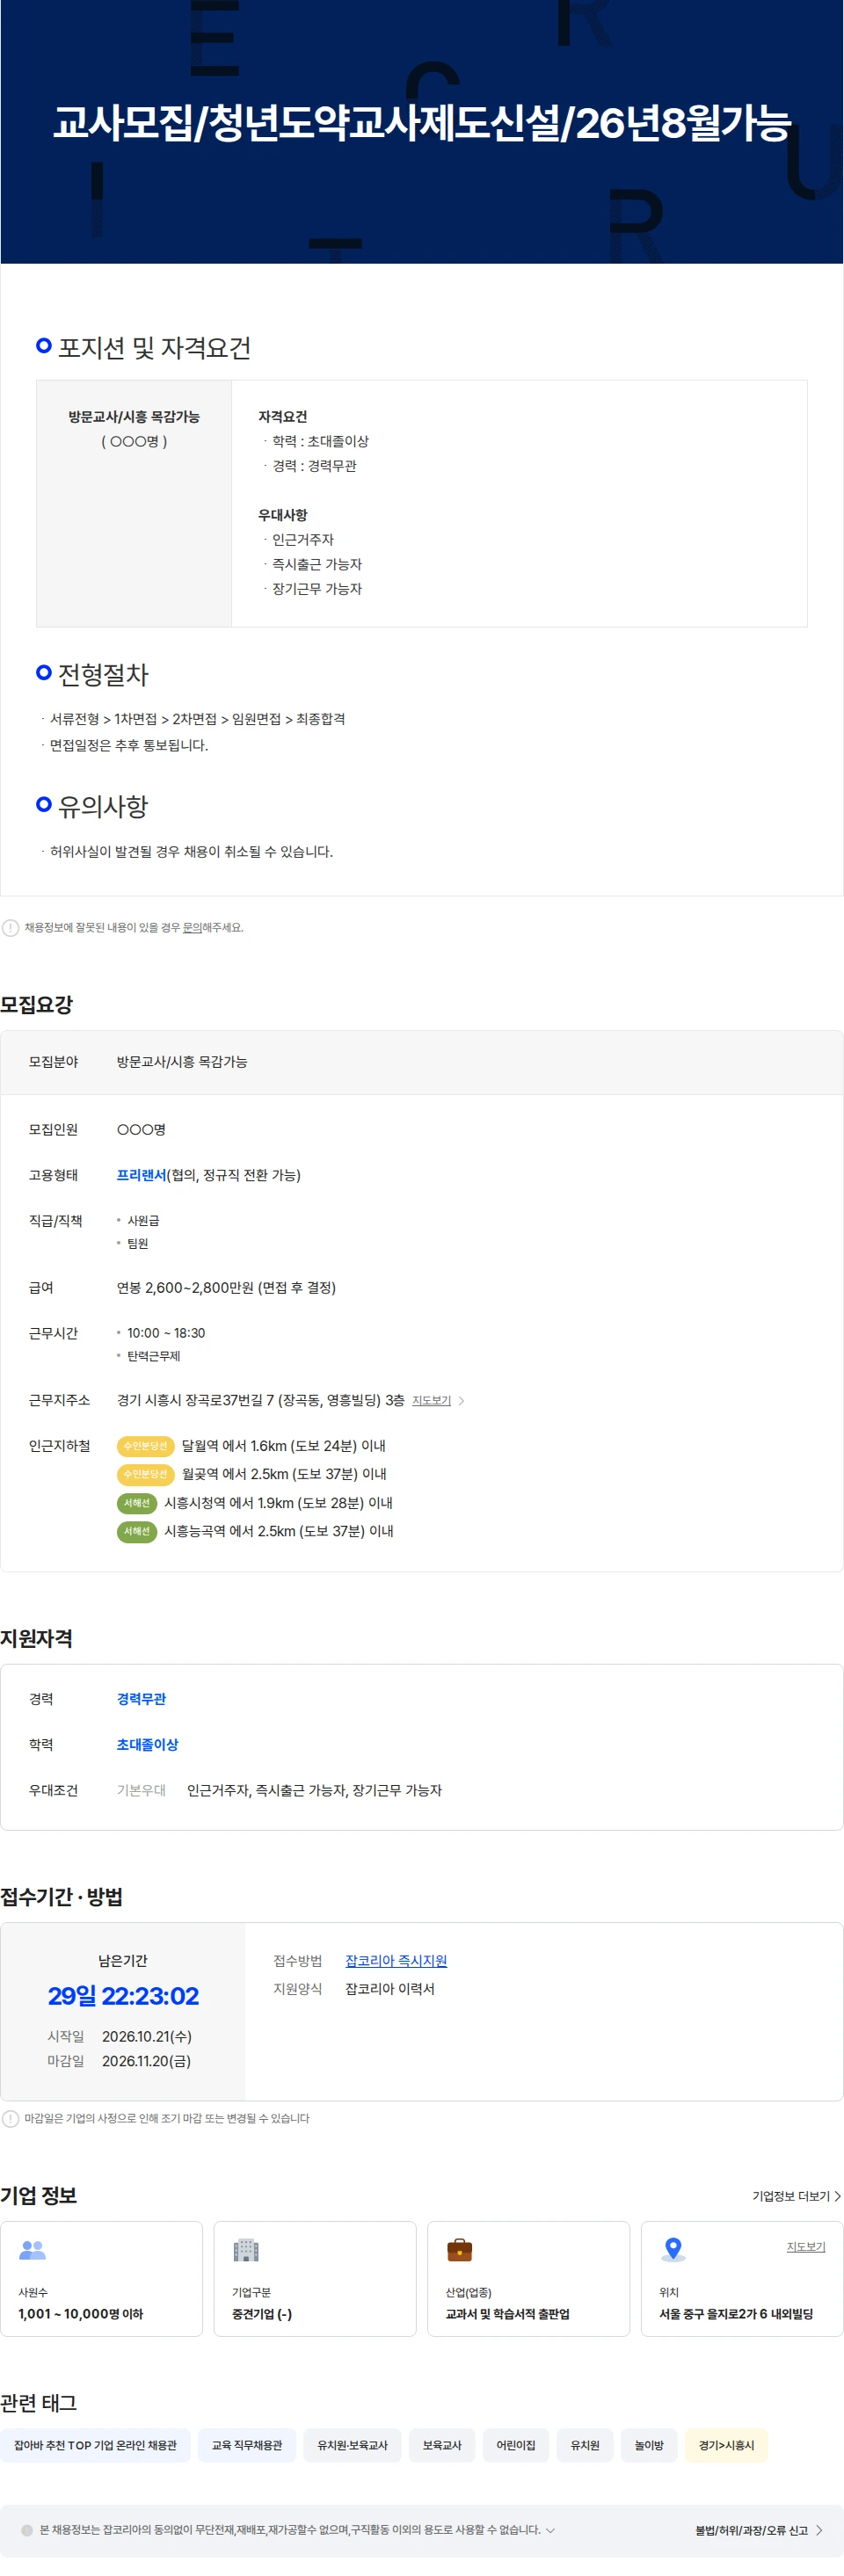Click the 인근거주자, 즉시출근 가능자, 장기근무 가능자 text
Viewport: 844px width, 2576px height.
(x=314, y=1790)
